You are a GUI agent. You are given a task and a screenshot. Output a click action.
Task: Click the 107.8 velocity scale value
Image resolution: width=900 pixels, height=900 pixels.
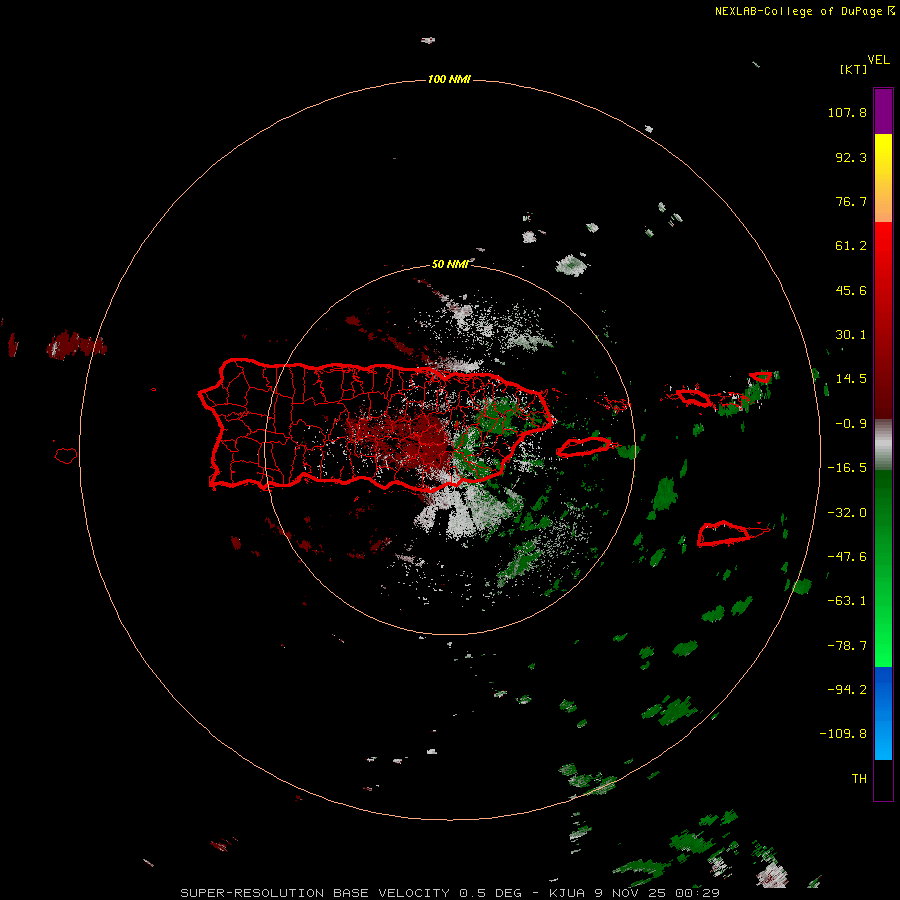pyautogui.click(x=847, y=112)
